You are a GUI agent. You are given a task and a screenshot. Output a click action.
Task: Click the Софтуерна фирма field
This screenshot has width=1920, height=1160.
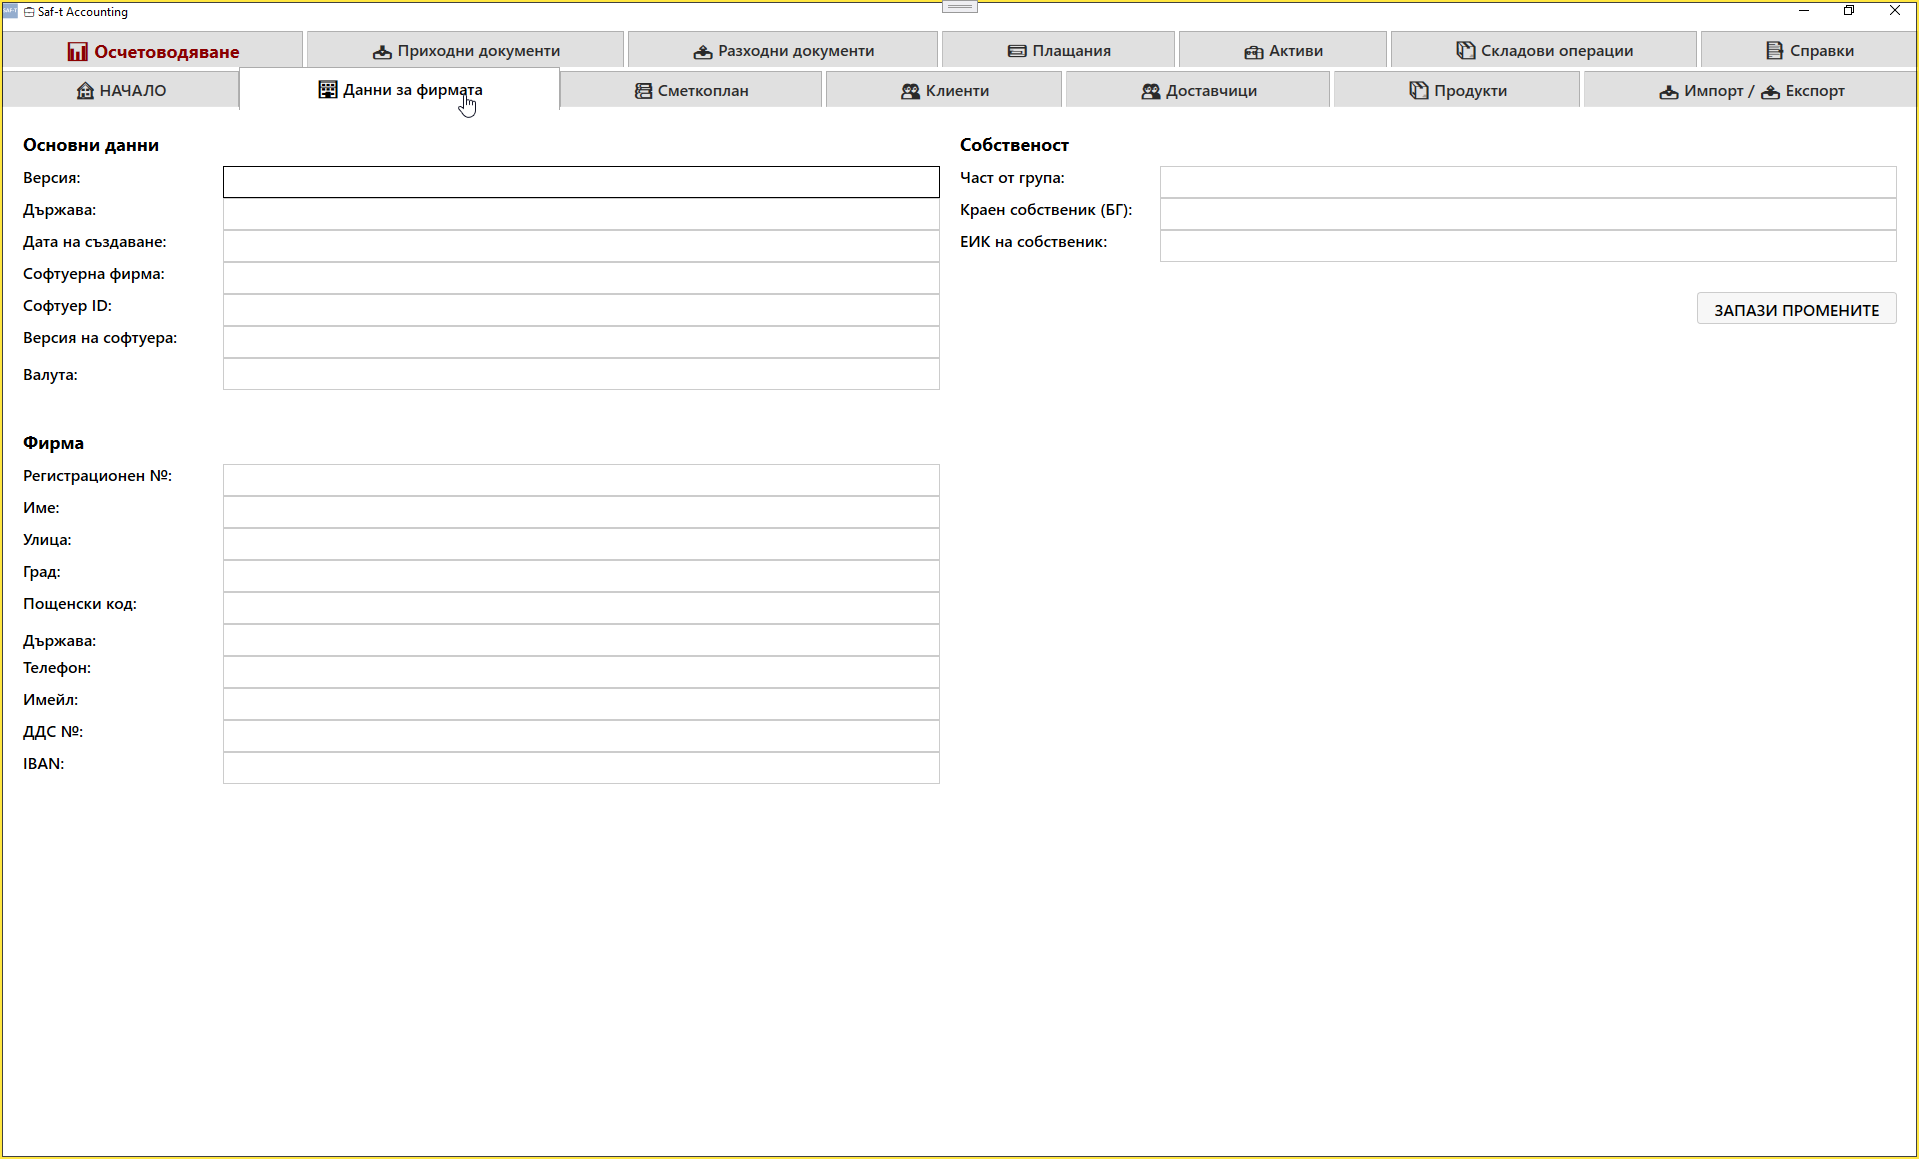pyautogui.click(x=581, y=278)
